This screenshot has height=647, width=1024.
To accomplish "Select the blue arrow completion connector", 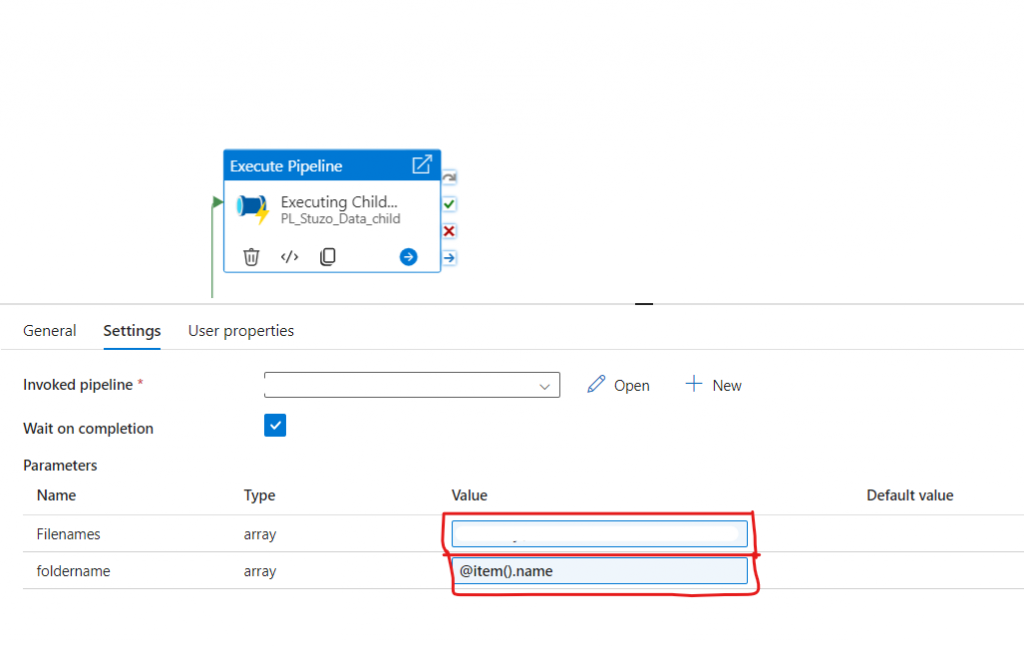I will pyautogui.click(x=449, y=258).
